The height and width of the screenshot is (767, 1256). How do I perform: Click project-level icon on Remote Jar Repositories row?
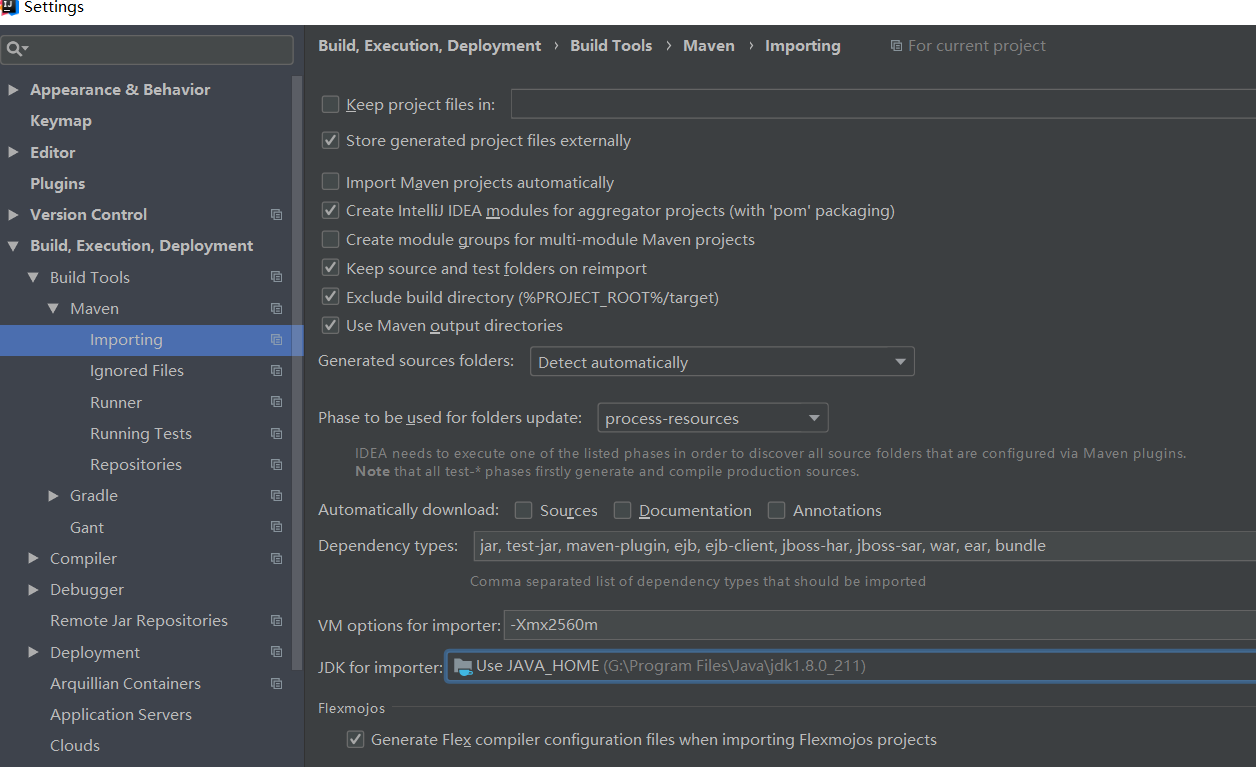pos(276,621)
